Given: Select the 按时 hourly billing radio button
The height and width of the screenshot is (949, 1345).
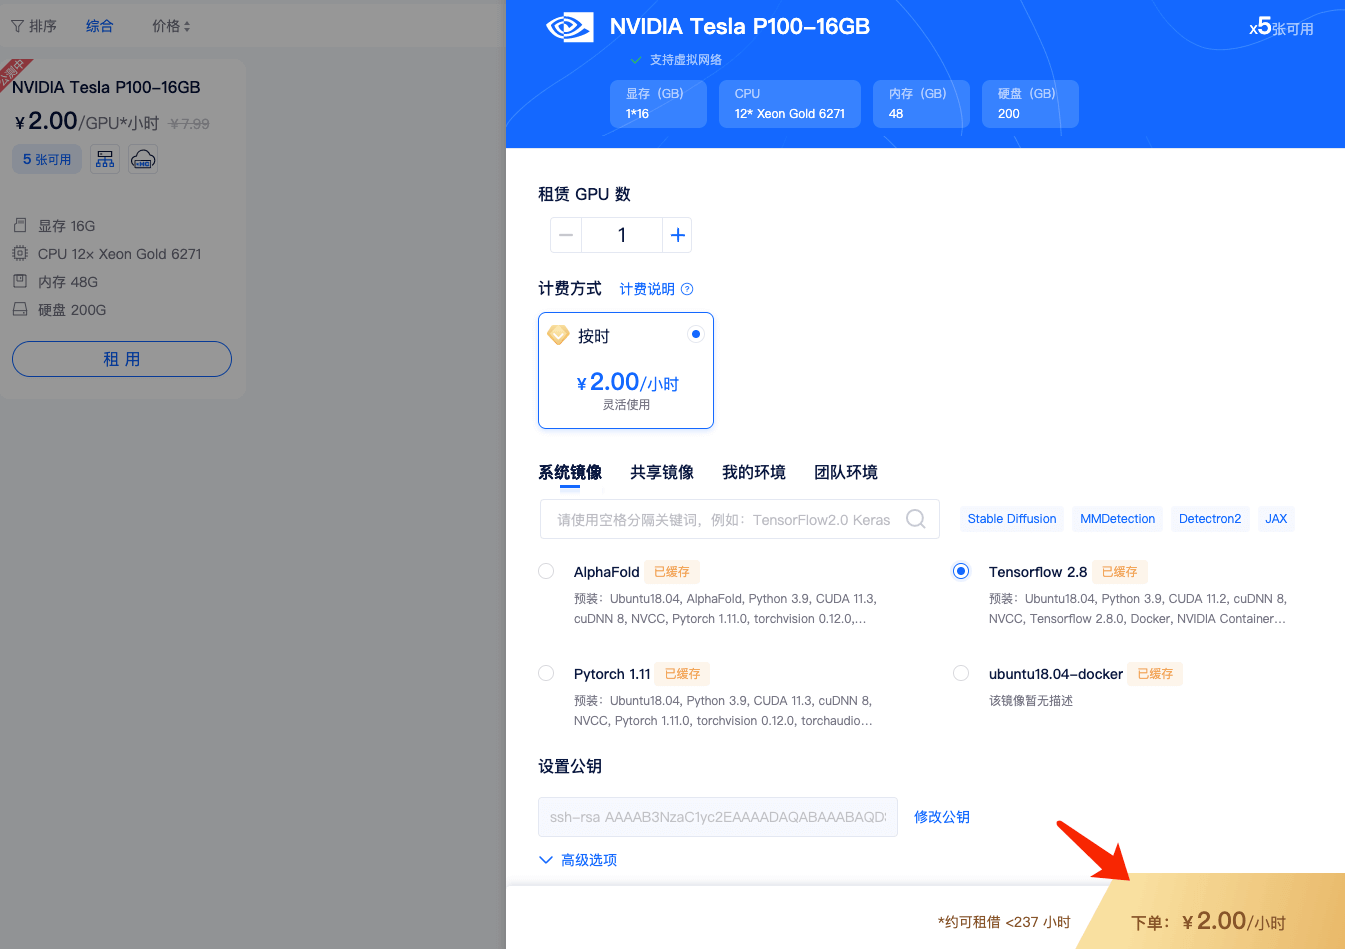Looking at the screenshot, I should (x=695, y=334).
